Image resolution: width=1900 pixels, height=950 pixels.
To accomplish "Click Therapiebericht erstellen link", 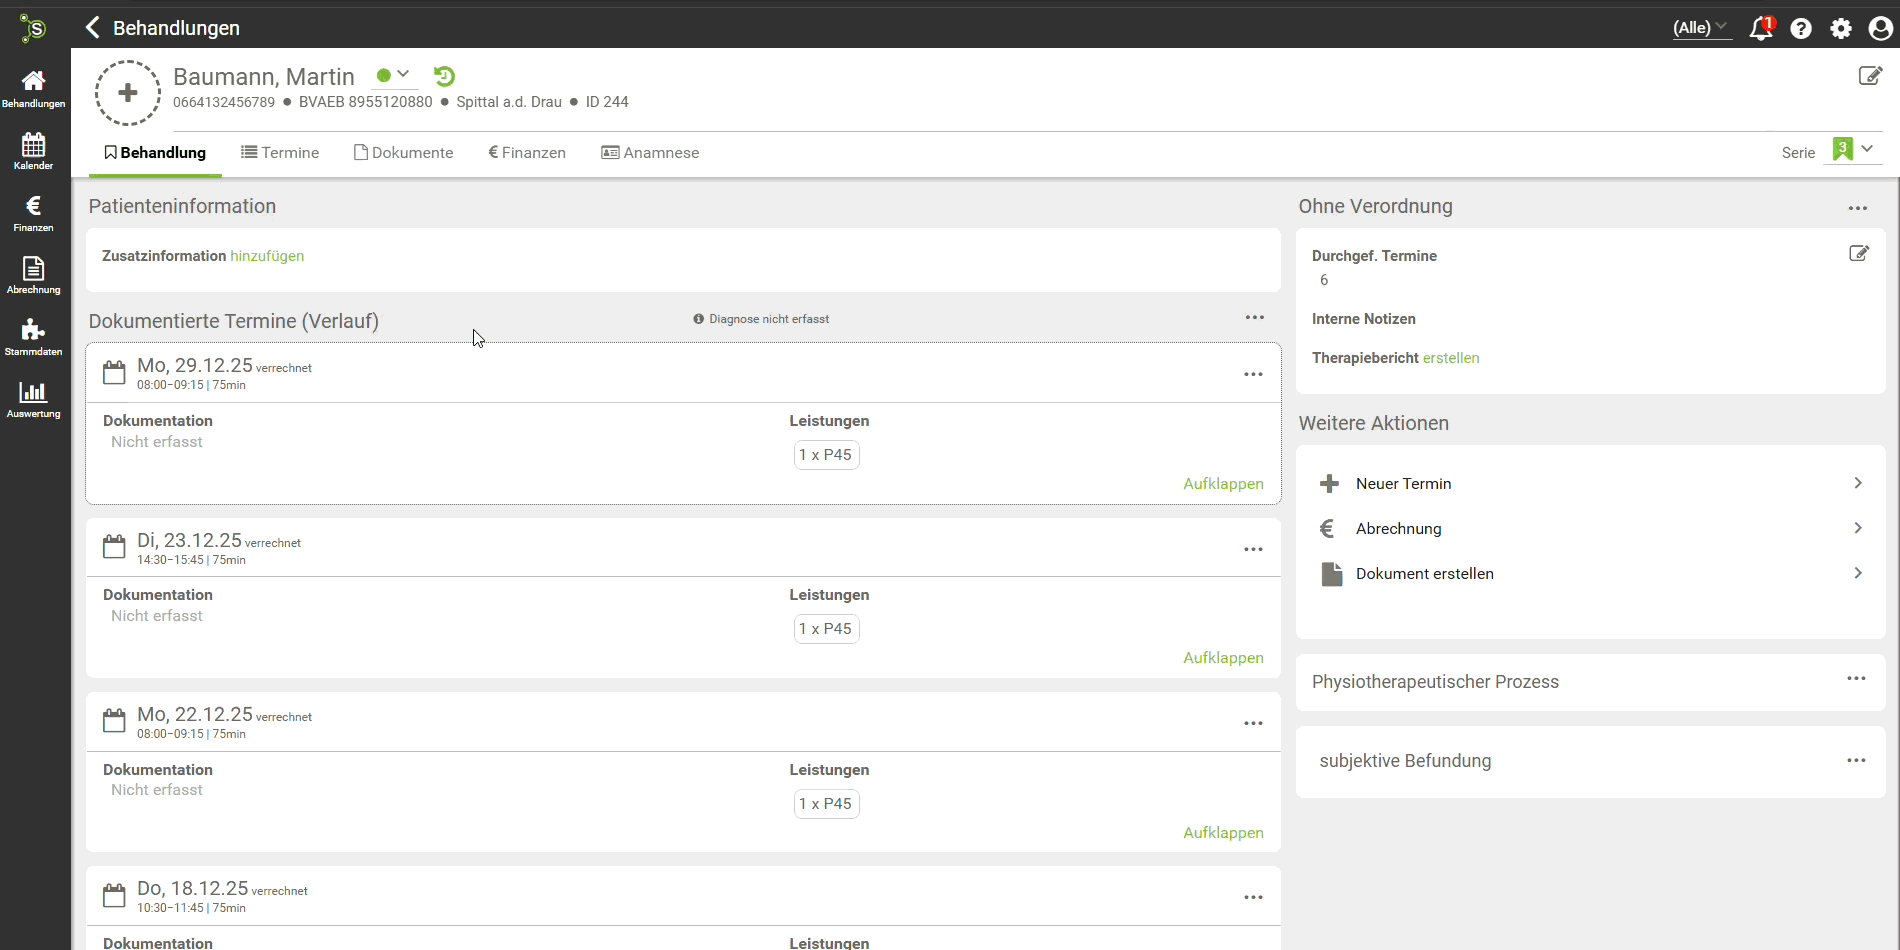I will (1450, 358).
